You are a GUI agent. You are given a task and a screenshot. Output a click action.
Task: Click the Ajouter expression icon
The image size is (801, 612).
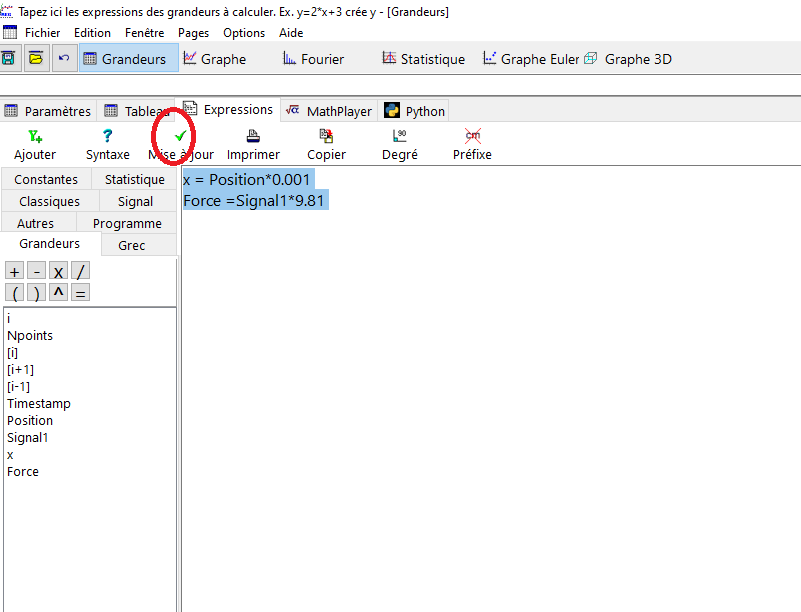pos(35,137)
